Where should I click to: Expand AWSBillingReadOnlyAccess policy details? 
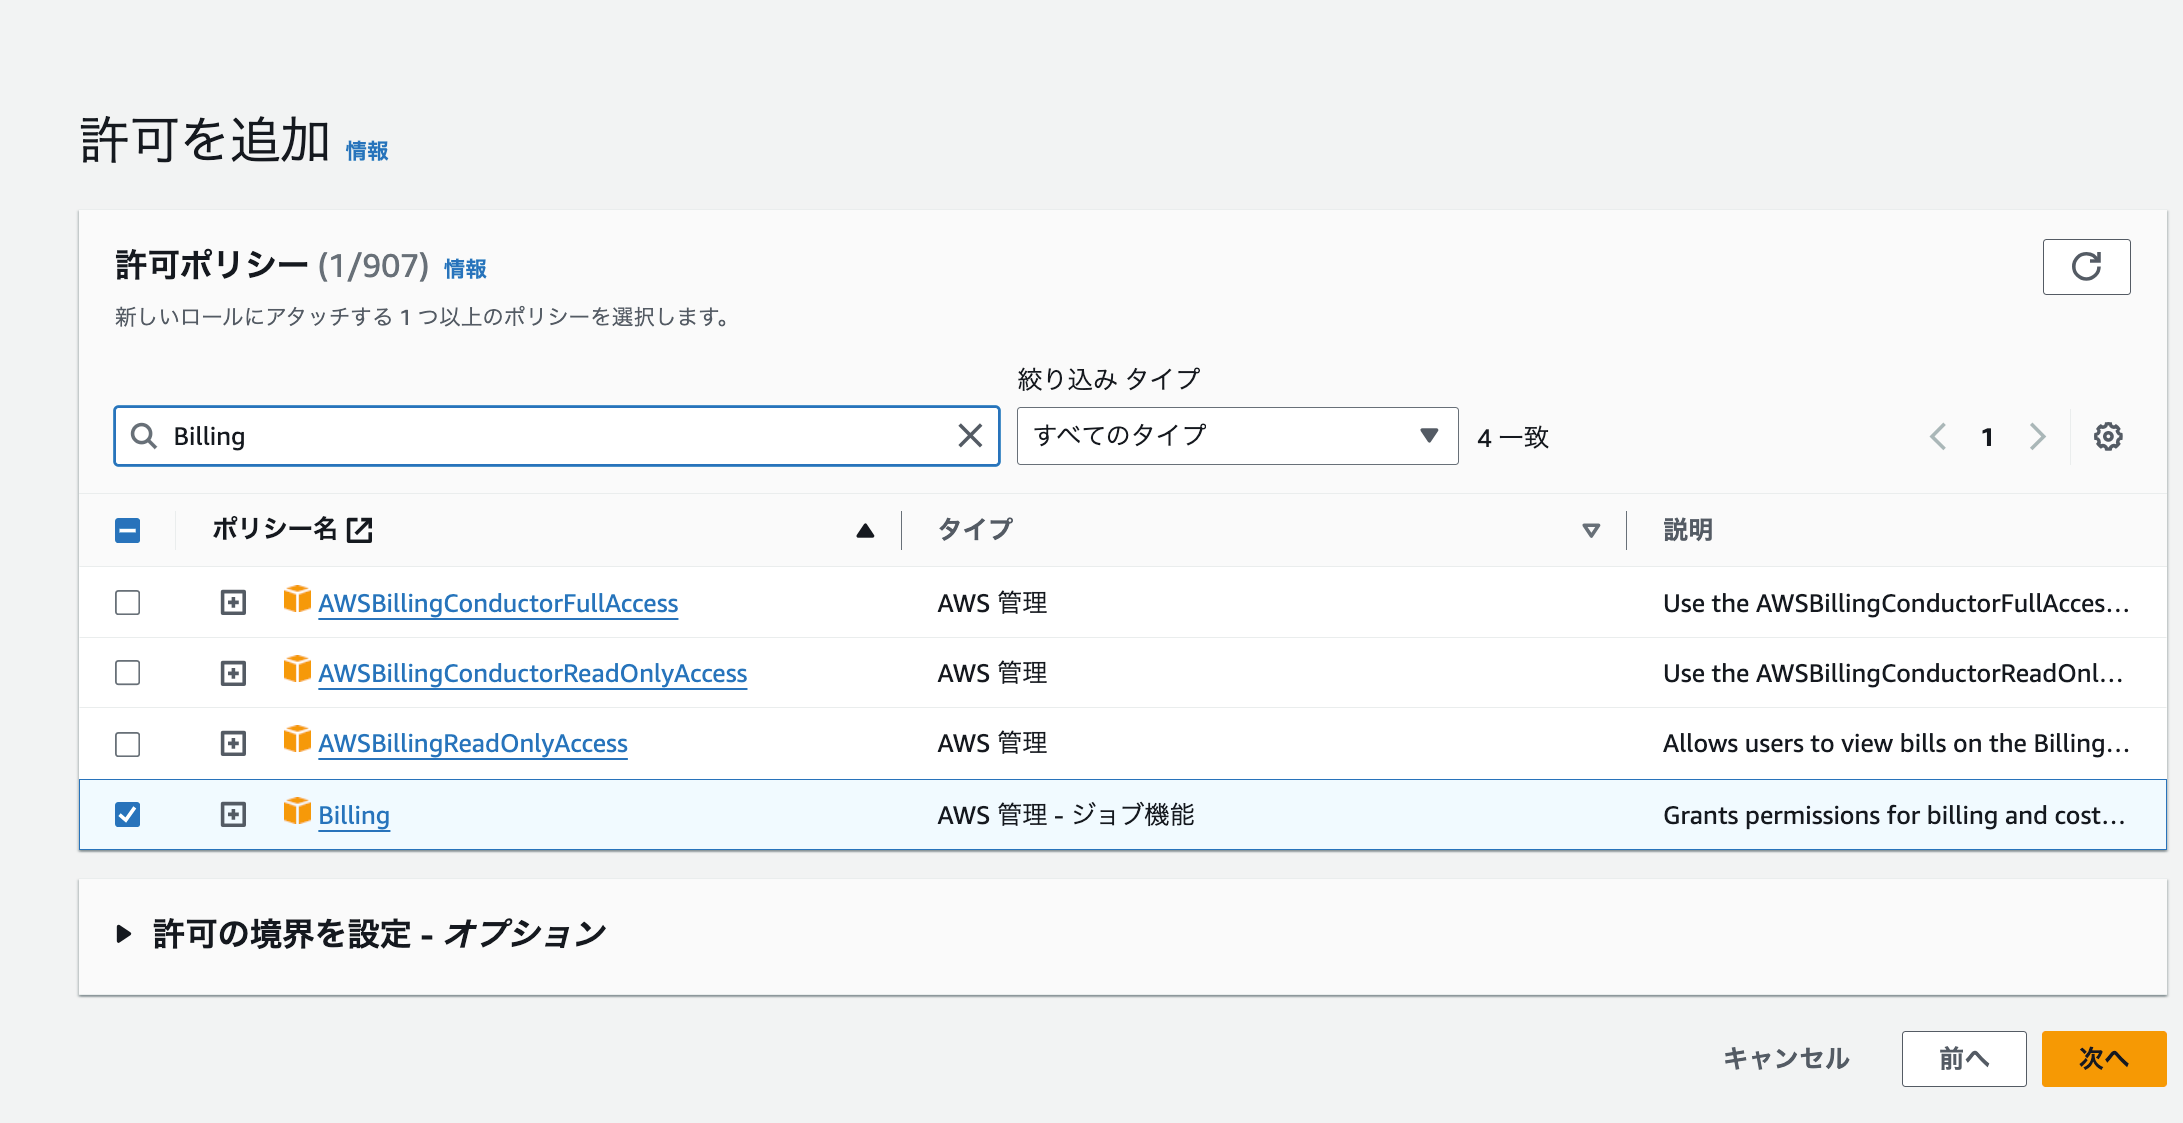(233, 744)
